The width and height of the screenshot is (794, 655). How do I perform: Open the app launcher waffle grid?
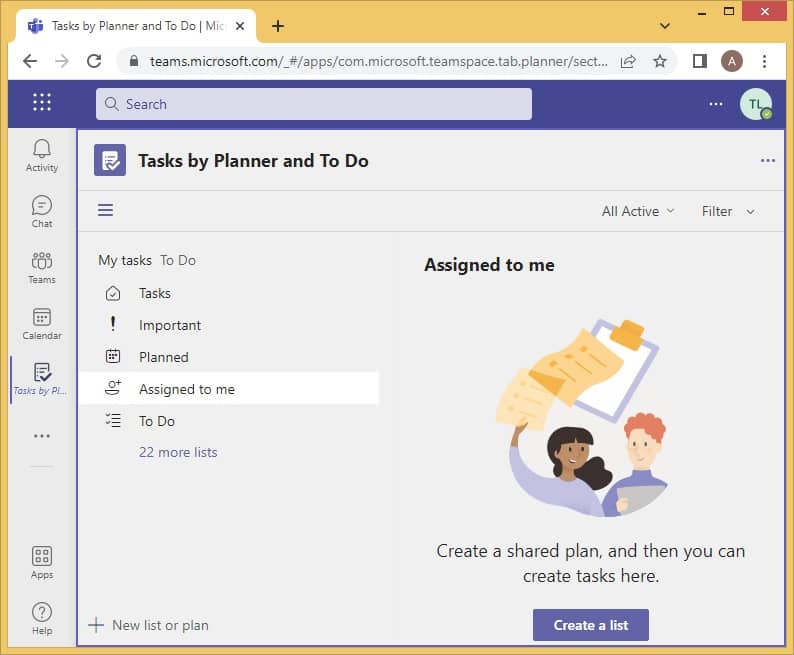click(x=42, y=102)
